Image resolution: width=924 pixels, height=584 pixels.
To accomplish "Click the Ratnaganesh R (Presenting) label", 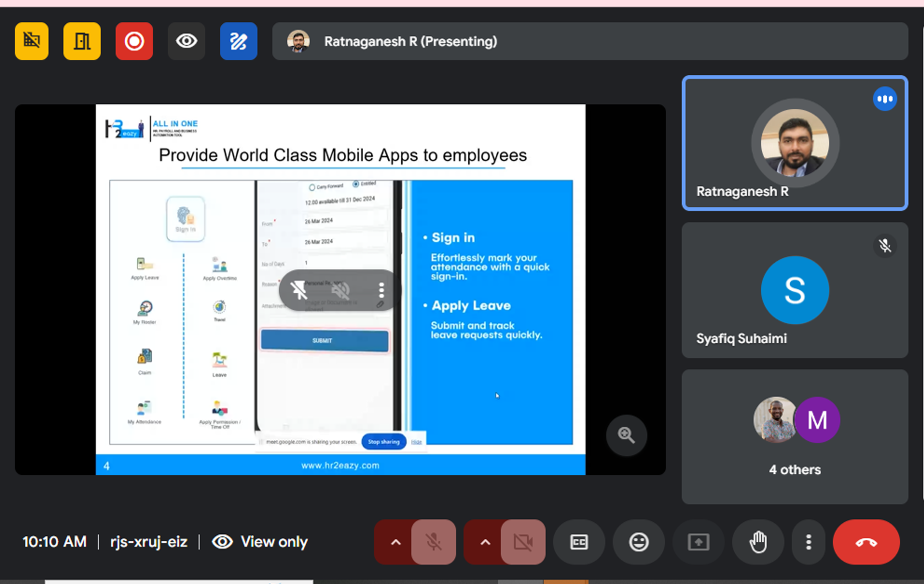I will click(410, 42).
